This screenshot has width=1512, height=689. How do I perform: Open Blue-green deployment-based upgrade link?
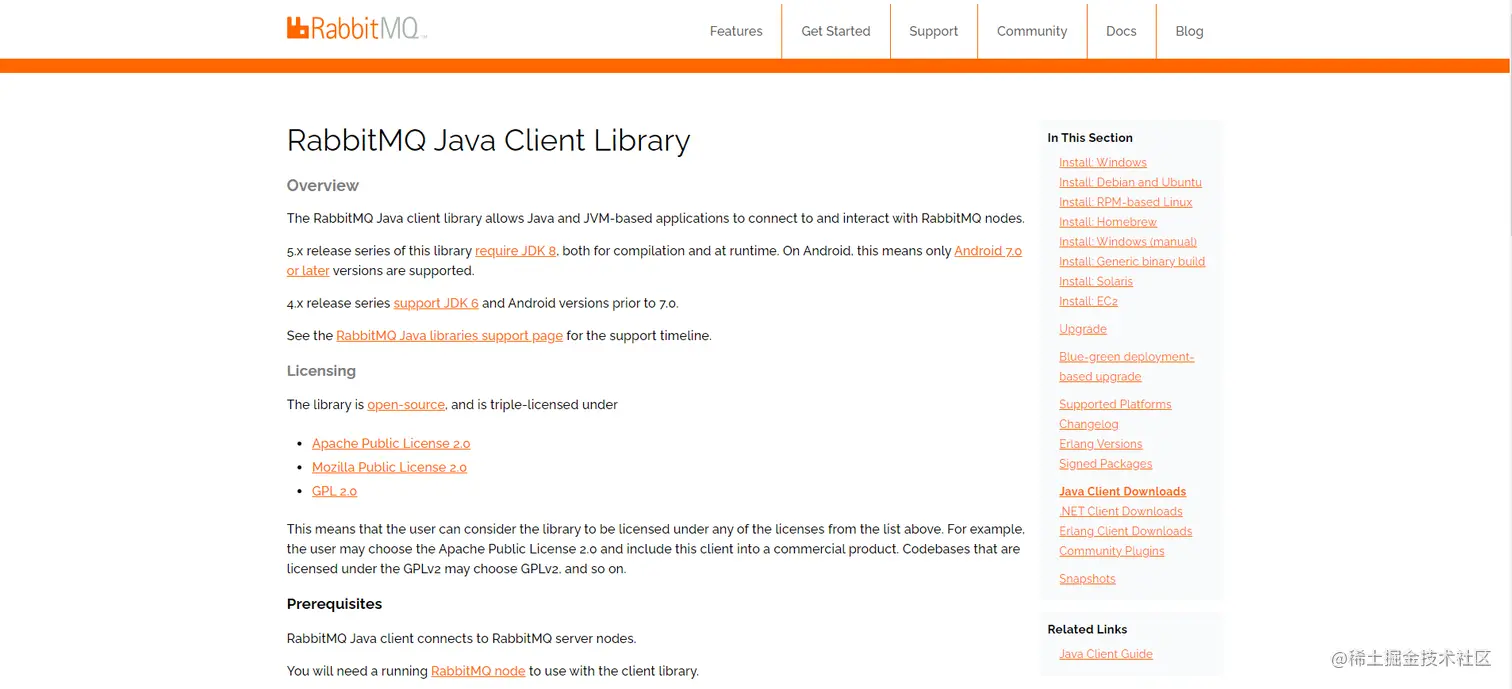[1126, 367]
